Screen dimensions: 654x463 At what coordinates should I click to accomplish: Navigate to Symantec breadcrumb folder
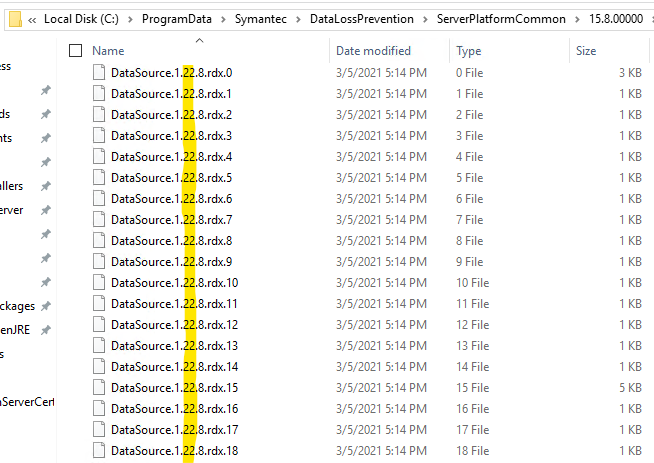pyautogui.click(x=261, y=19)
